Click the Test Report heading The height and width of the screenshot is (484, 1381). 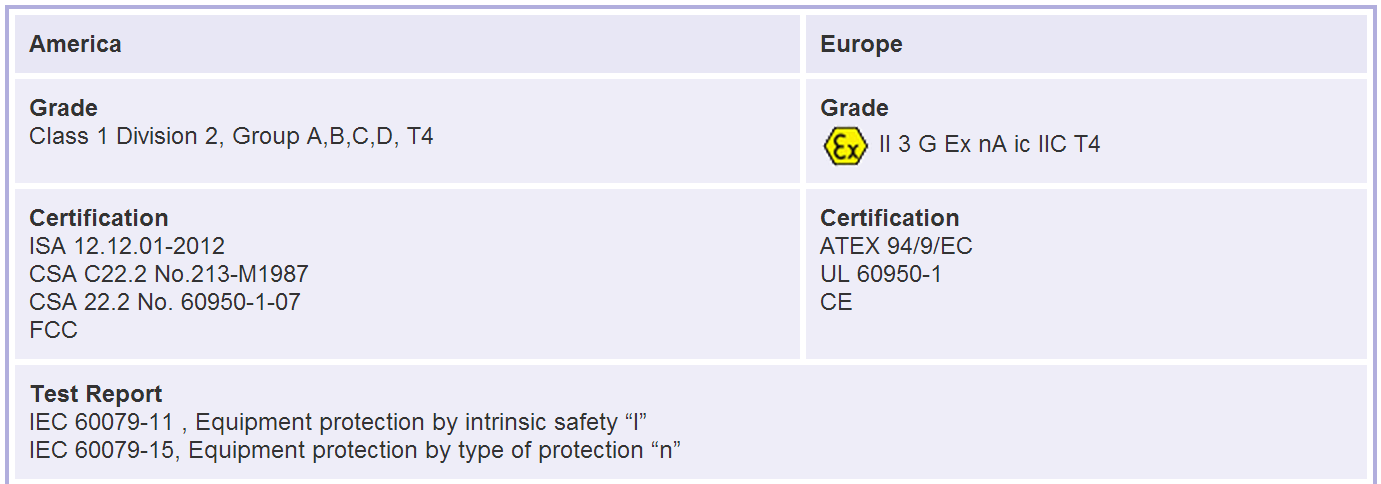[x=96, y=394]
